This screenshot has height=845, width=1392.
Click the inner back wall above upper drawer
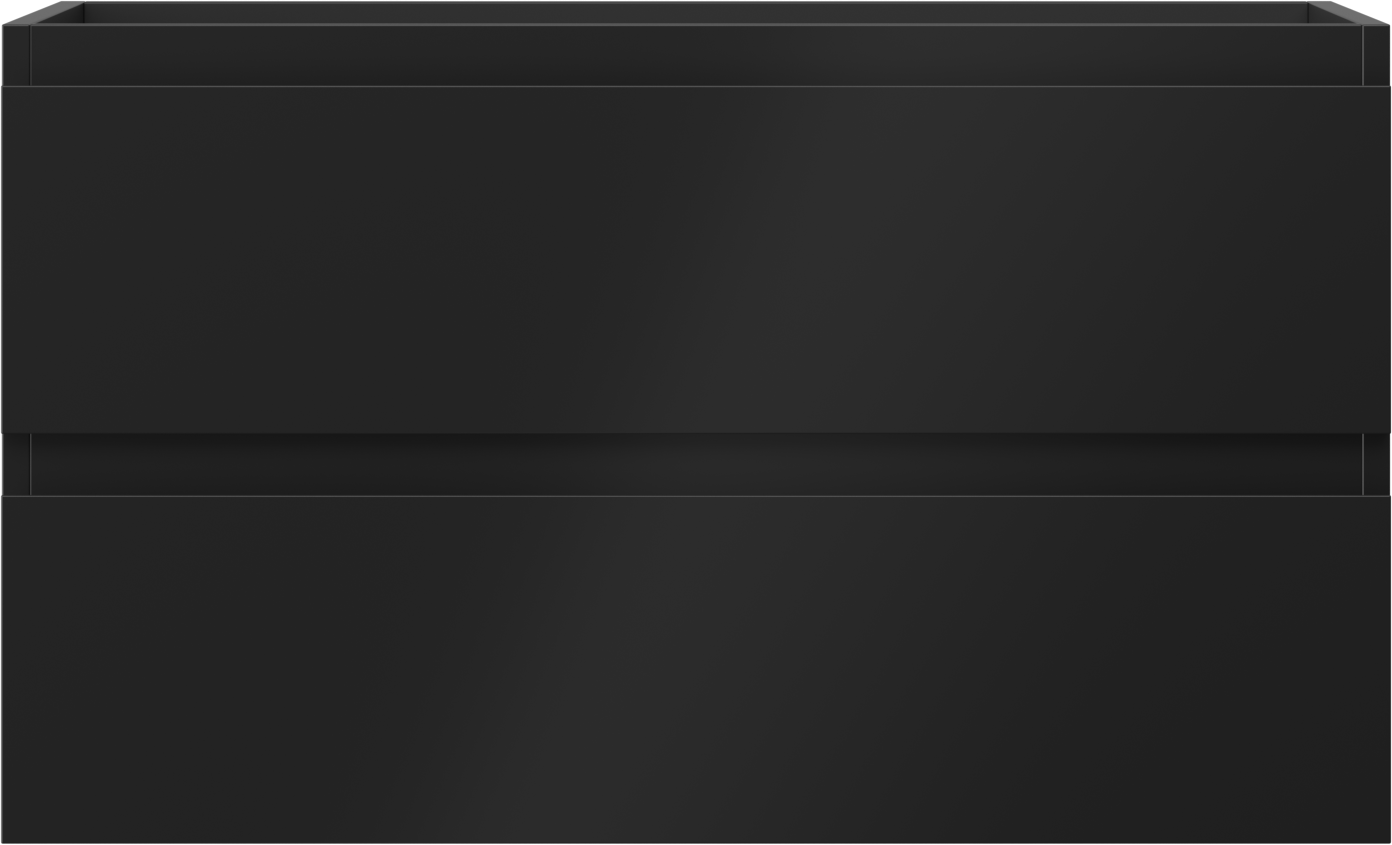pos(696,55)
